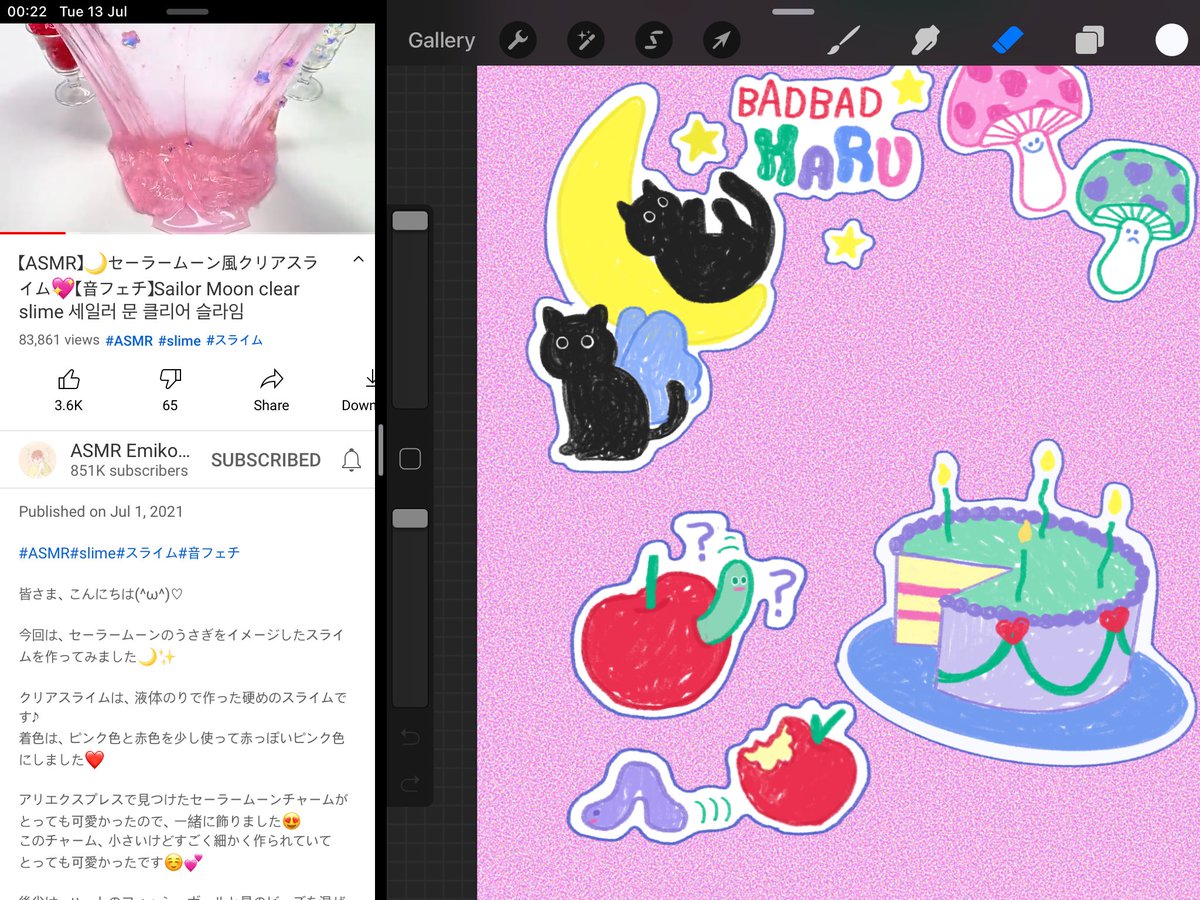Select the Eraser tool
The height and width of the screenshot is (900, 1200).
tap(1008, 40)
